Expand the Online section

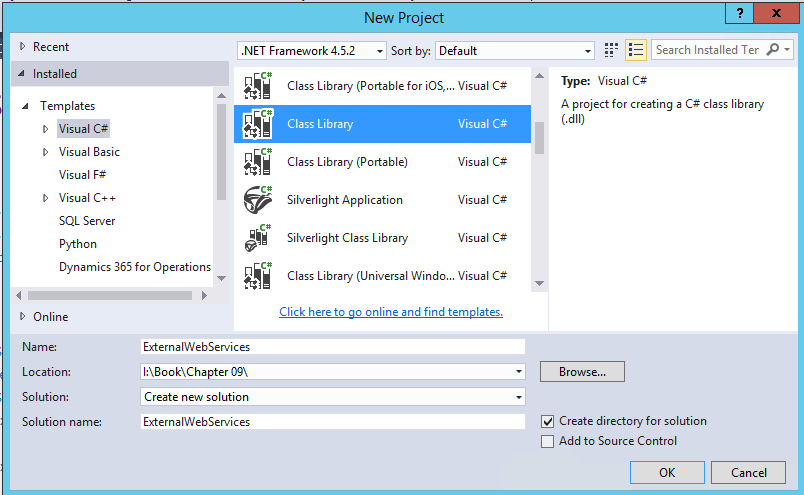[22, 316]
